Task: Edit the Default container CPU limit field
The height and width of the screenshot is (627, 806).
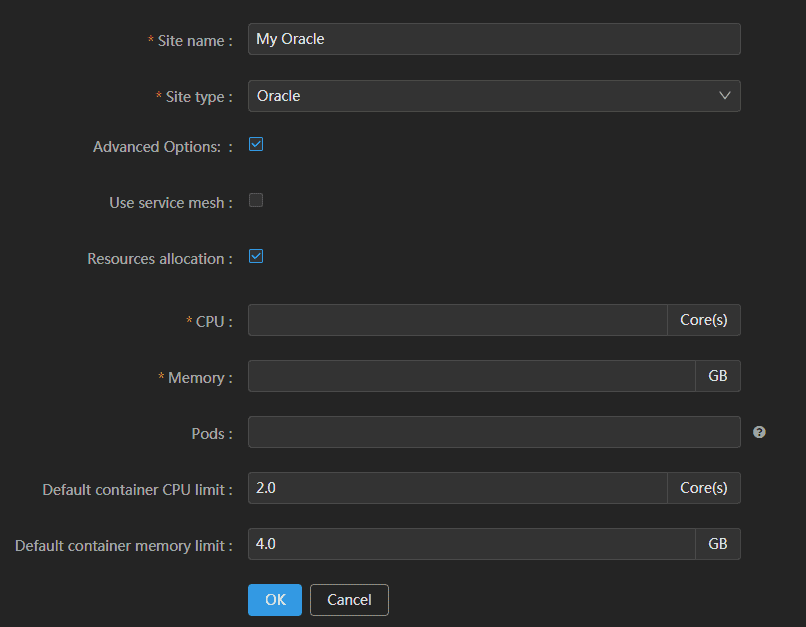Action: click(457, 488)
